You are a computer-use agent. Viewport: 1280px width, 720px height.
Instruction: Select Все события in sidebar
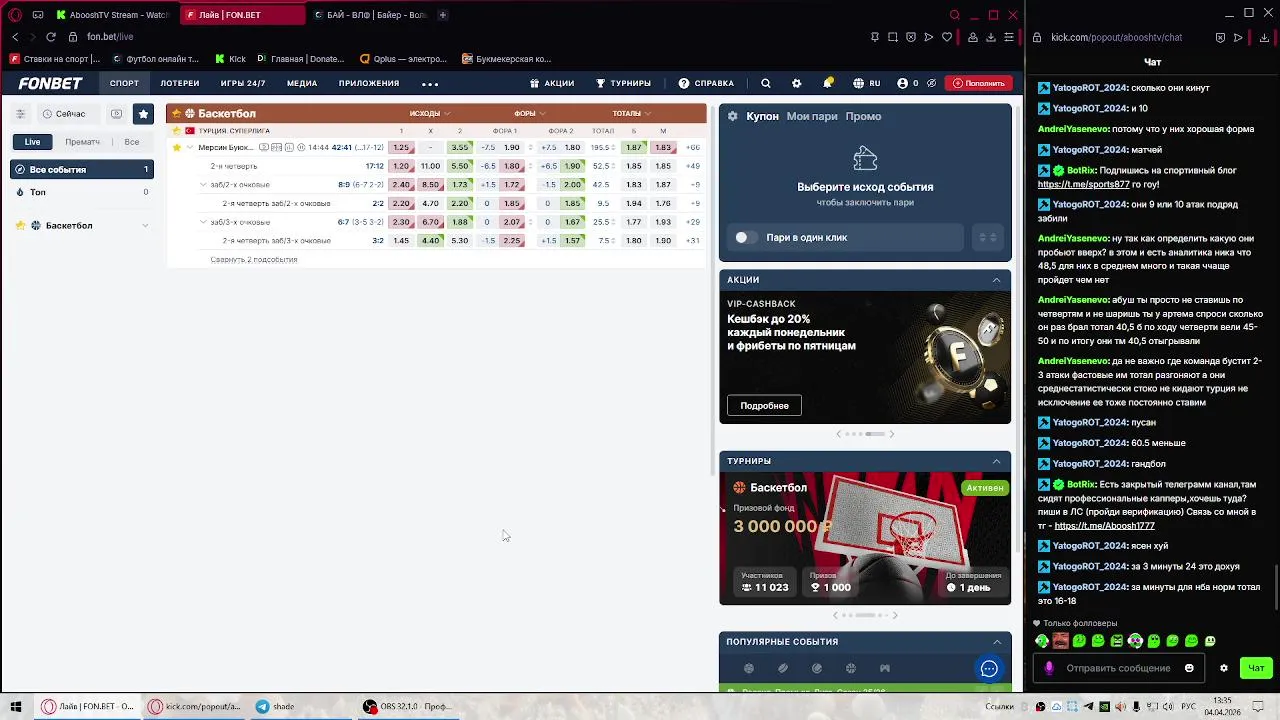click(82, 169)
